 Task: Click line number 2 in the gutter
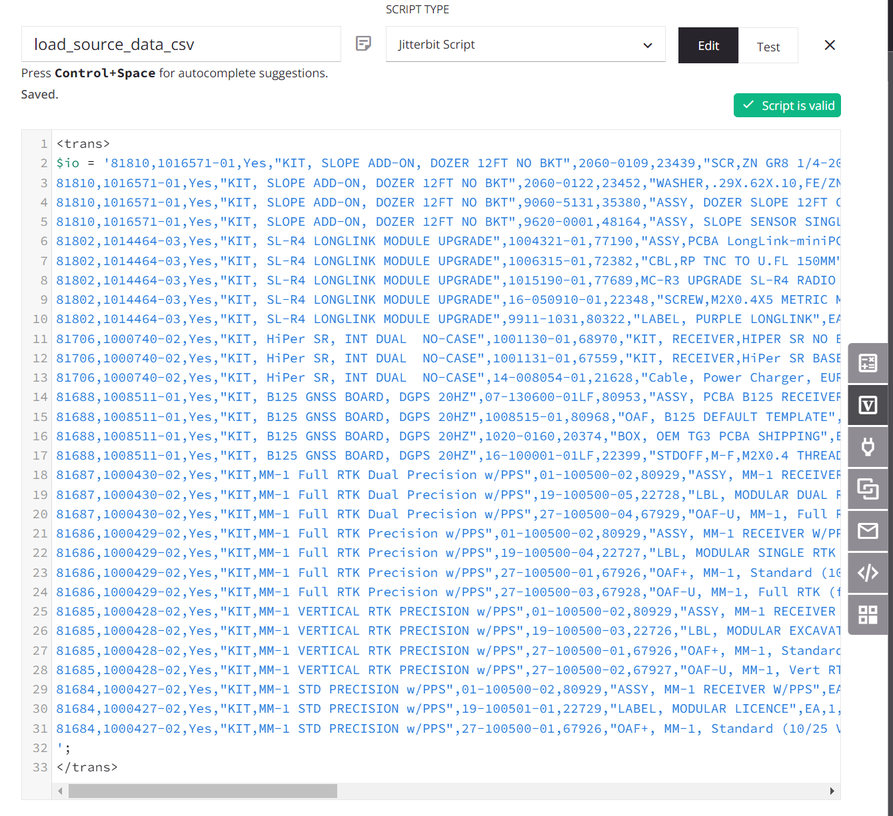(43, 162)
